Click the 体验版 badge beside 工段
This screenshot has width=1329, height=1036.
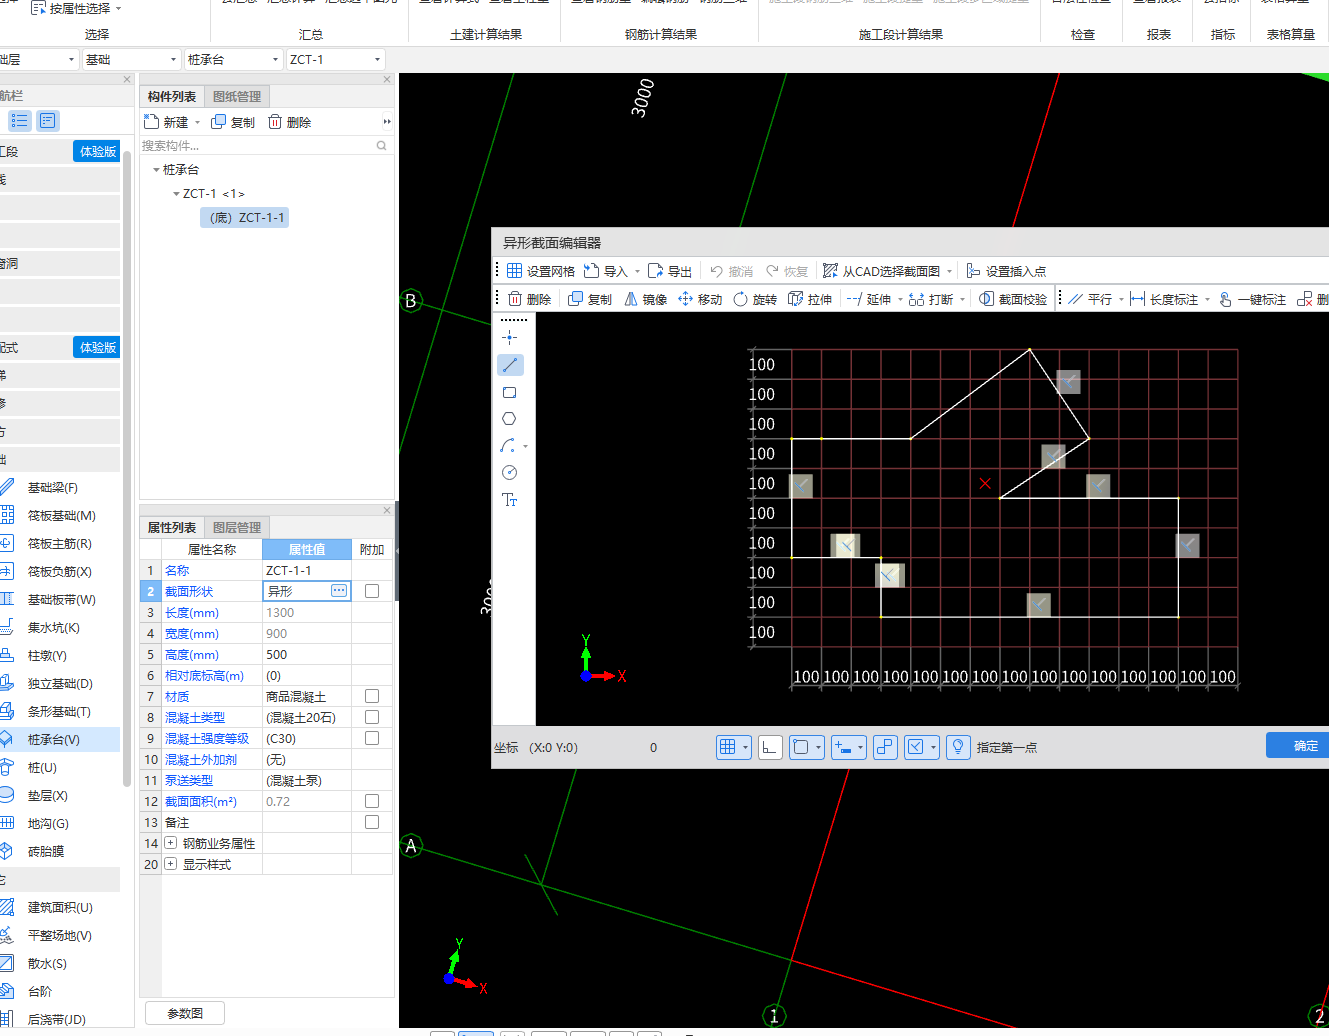(98, 151)
